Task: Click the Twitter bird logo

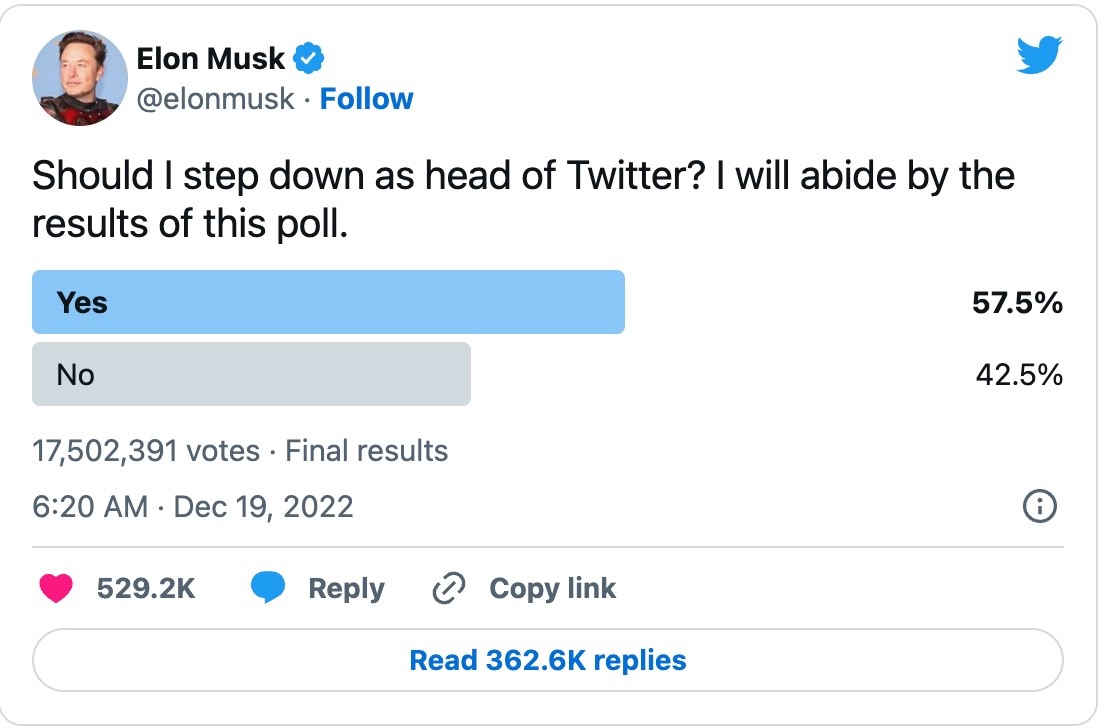Action: tap(1039, 55)
